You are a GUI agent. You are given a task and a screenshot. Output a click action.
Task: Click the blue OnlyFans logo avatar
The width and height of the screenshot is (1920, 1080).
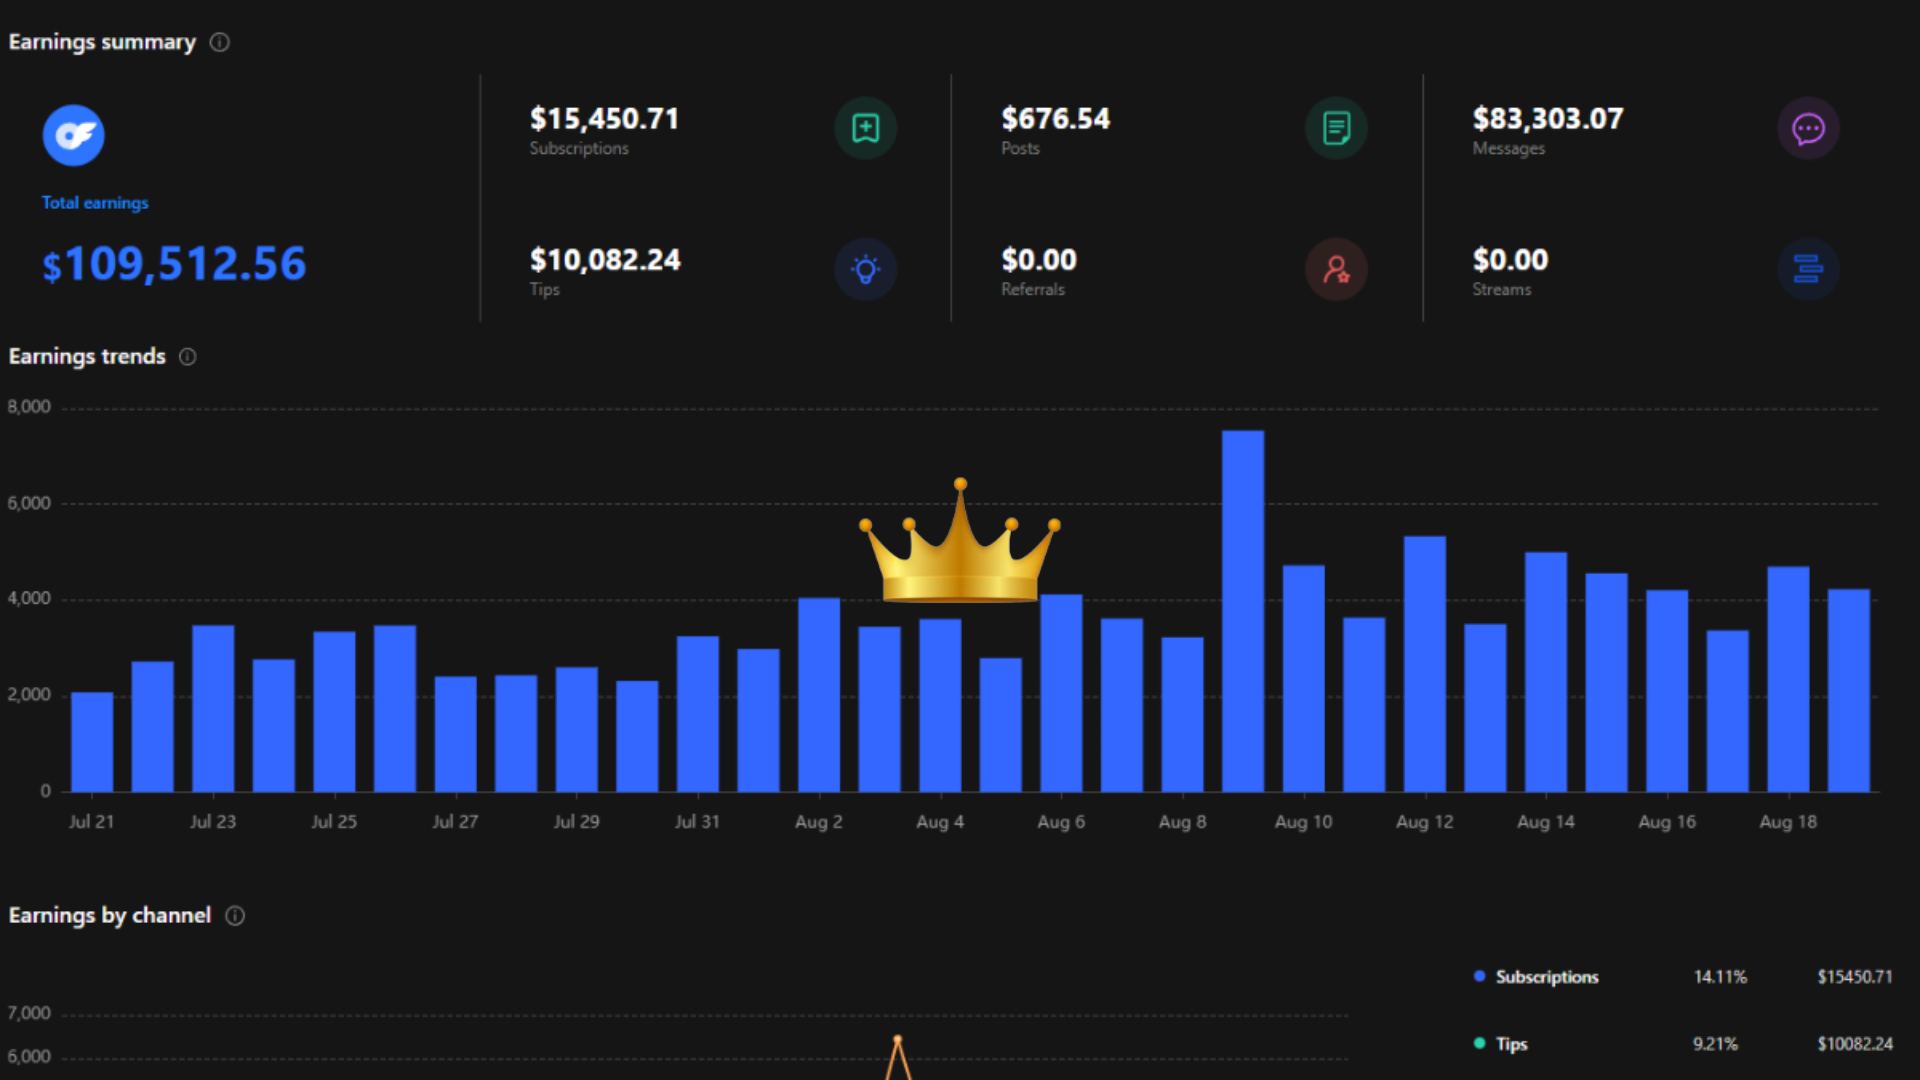coord(73,135)
